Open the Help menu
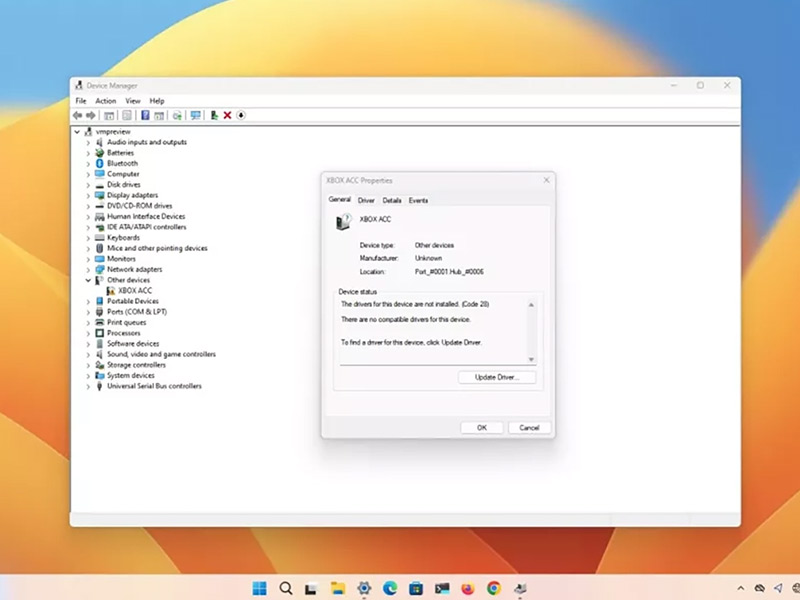The height and width of the screenshot is (600, 800). pyautogui.click(x=157, y=101)
